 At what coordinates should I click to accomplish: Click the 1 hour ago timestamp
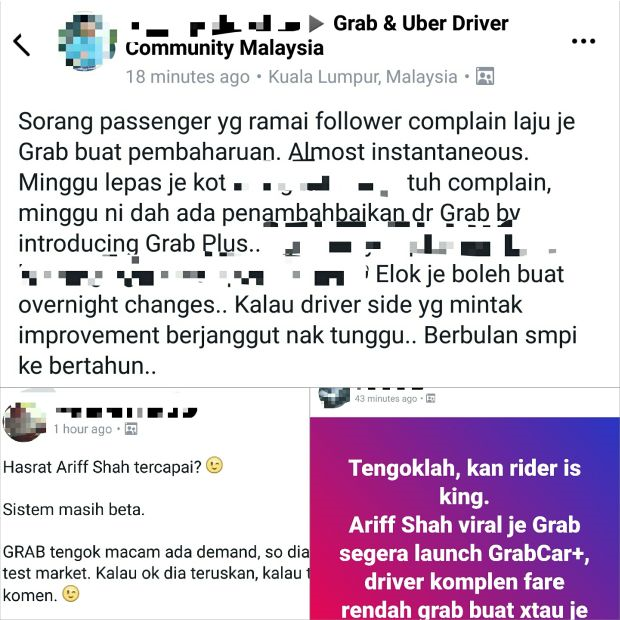tap(83, 429)
